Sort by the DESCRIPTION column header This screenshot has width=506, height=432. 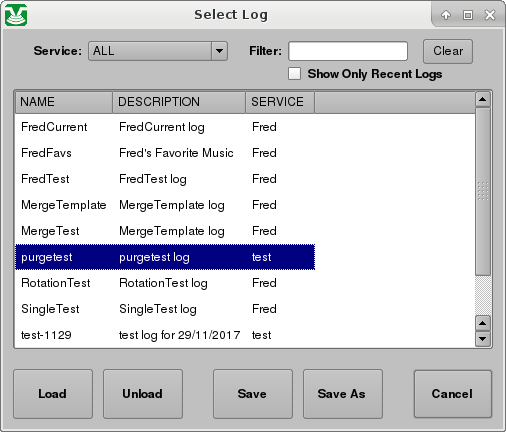[179, 102]
